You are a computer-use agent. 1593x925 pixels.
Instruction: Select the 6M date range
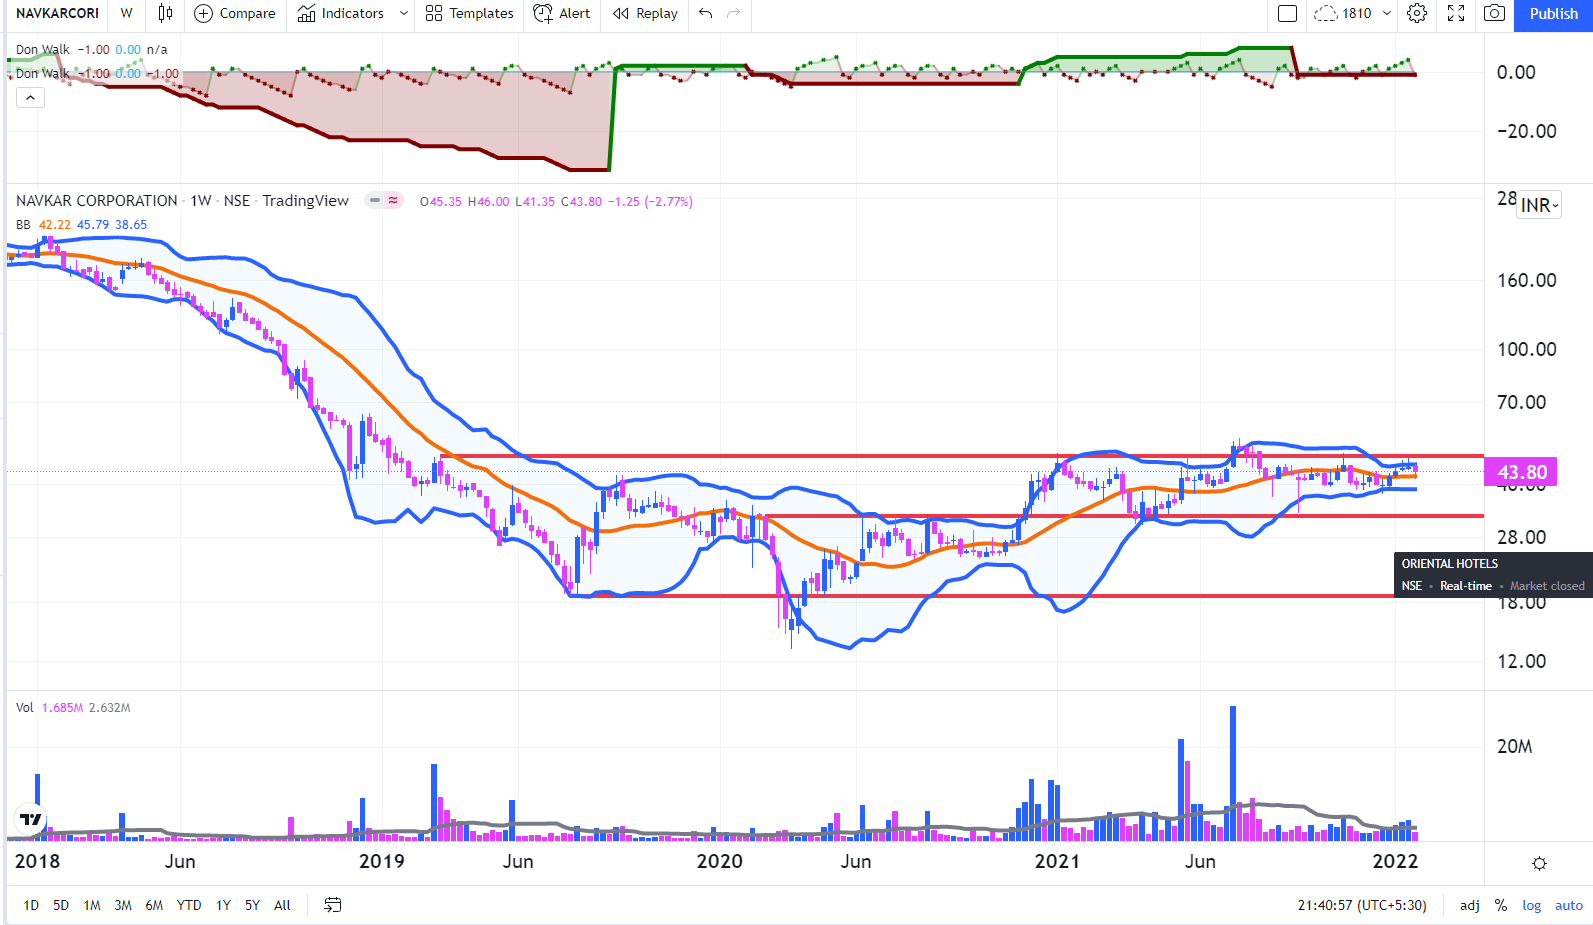(x=154, y=905)
